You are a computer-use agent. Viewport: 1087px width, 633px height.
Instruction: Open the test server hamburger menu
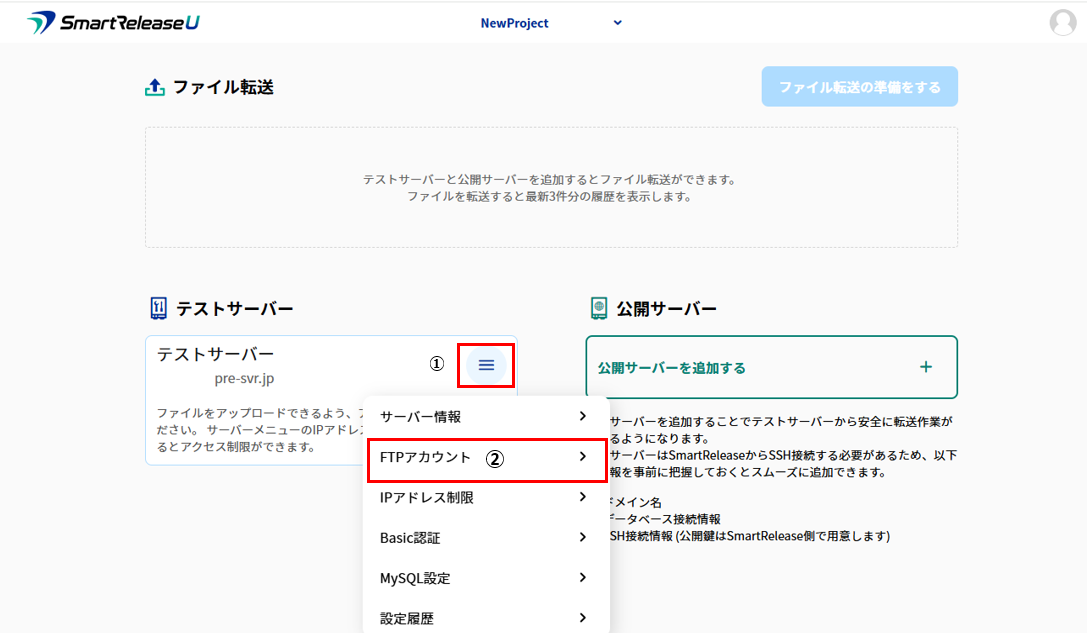[x=486, y=365]
